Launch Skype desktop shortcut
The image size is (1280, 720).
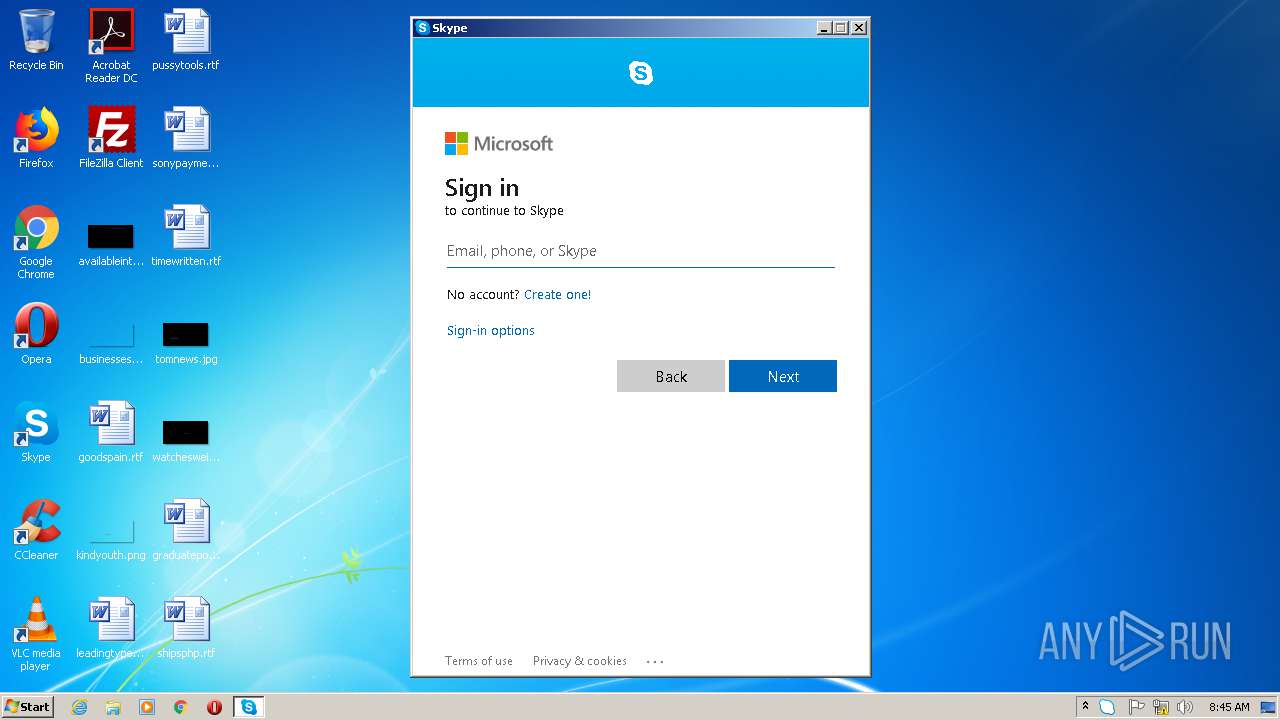click(x=36, y=432)
